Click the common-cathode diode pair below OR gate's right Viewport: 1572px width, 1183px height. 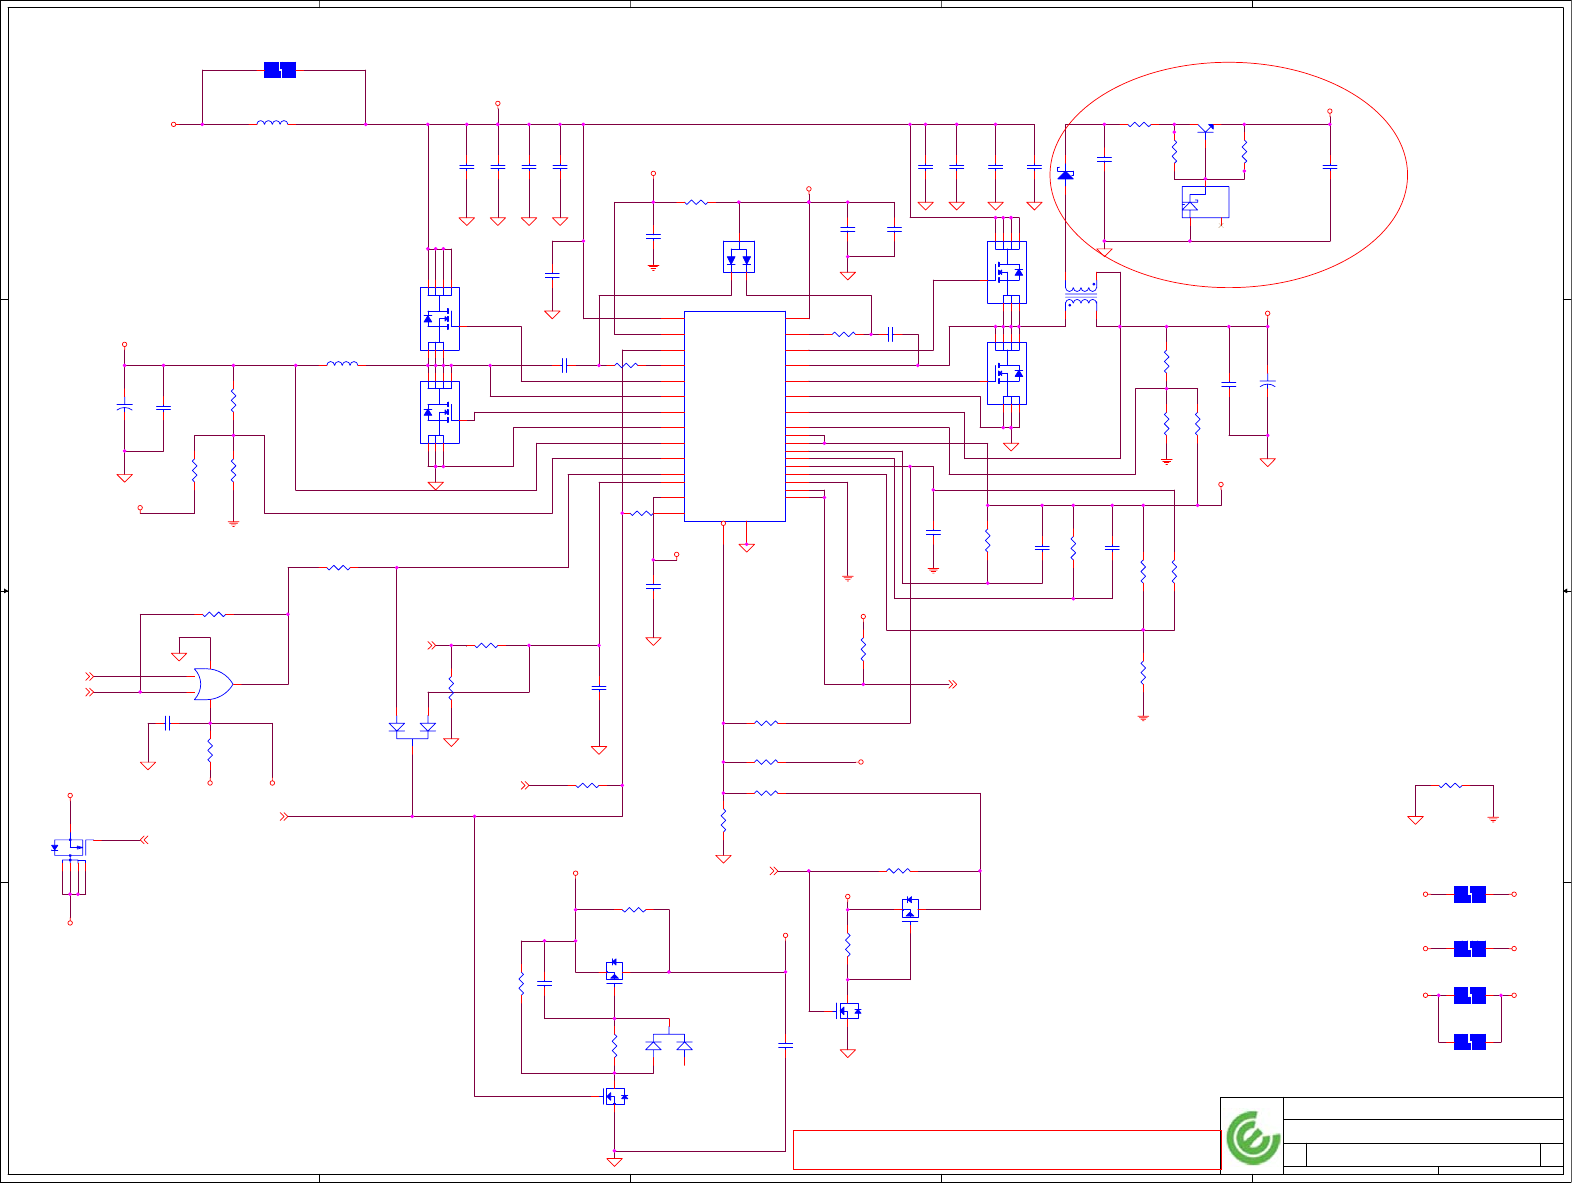[412, 730]
